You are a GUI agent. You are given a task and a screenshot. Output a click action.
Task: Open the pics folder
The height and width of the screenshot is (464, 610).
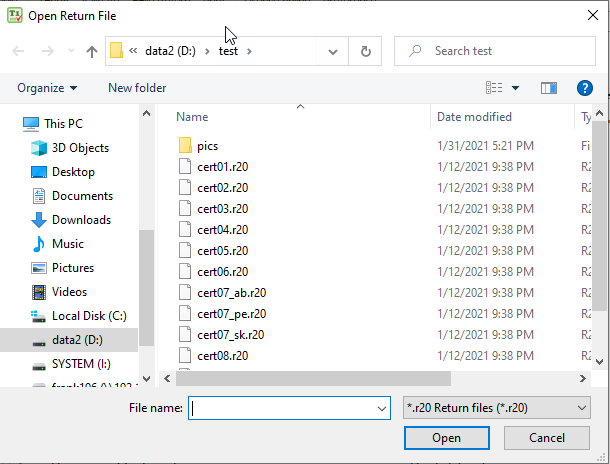(x=207, y=146)
